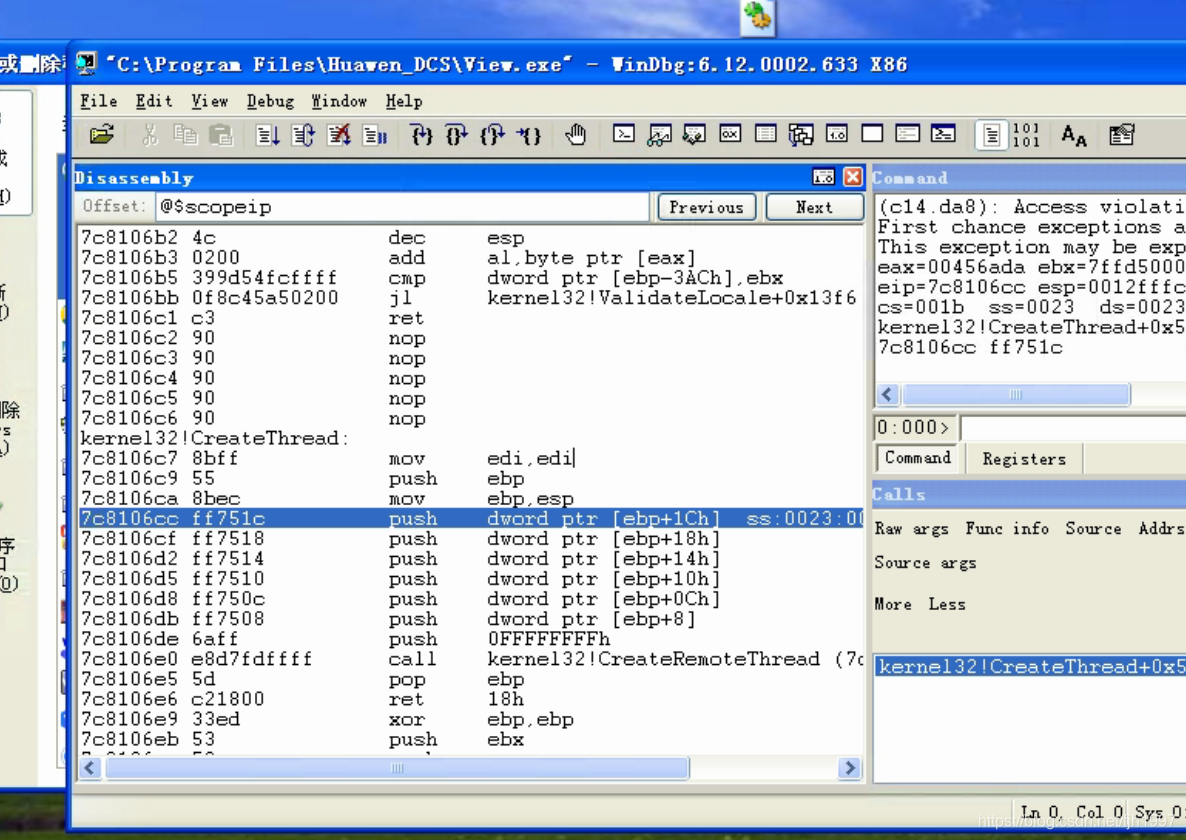Open the Options toolbar icon
The image size is (1186, 840).
point(1121,135)
